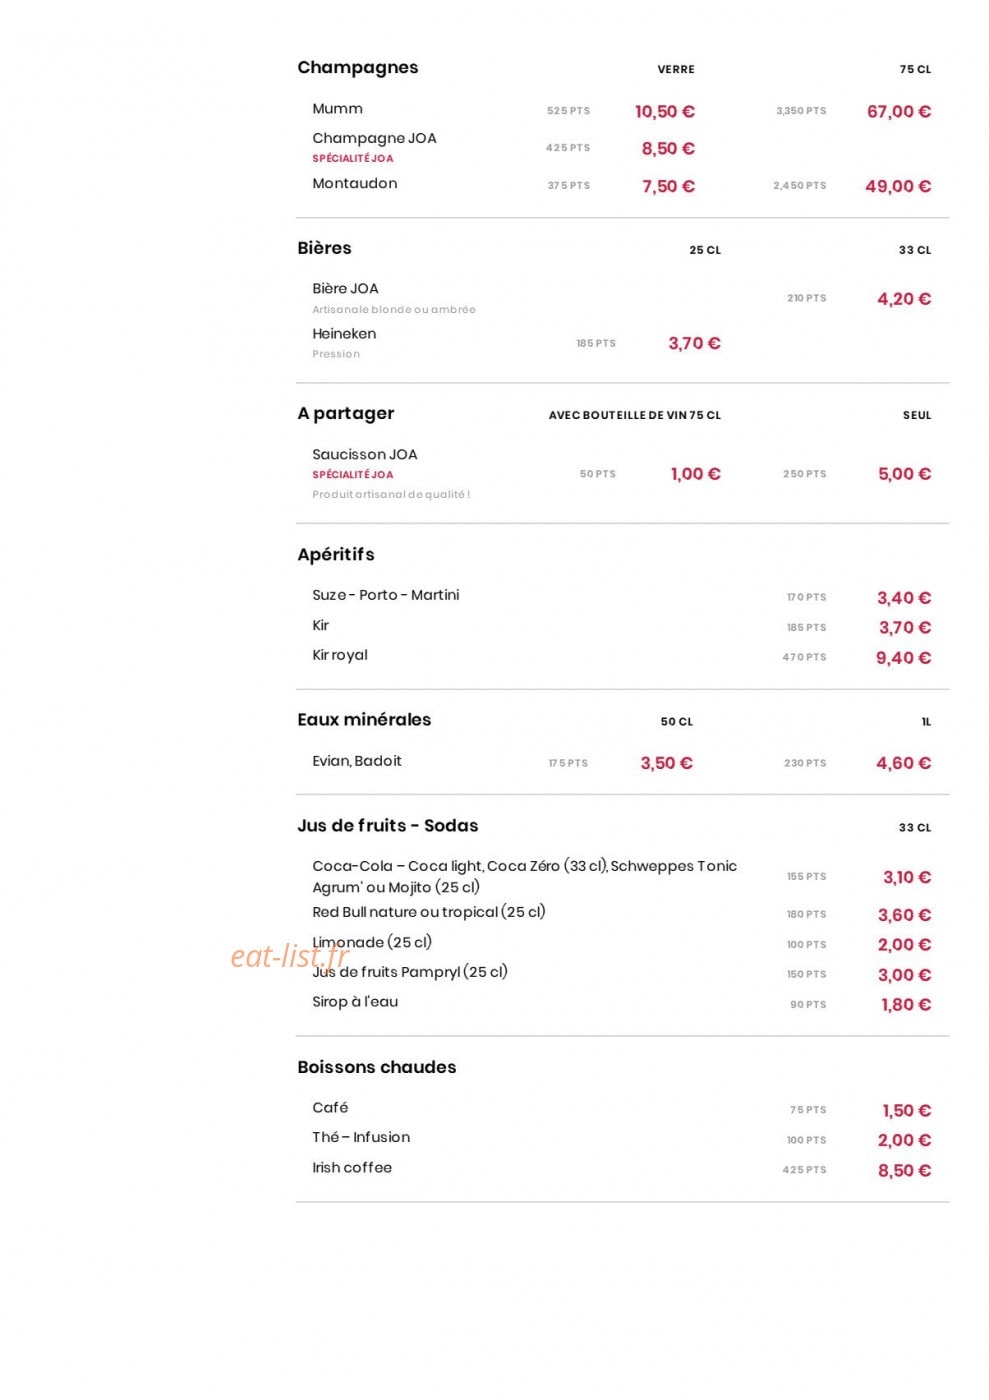
Task: Select Irish coffee item
Action: click(x=351, y=1168)
